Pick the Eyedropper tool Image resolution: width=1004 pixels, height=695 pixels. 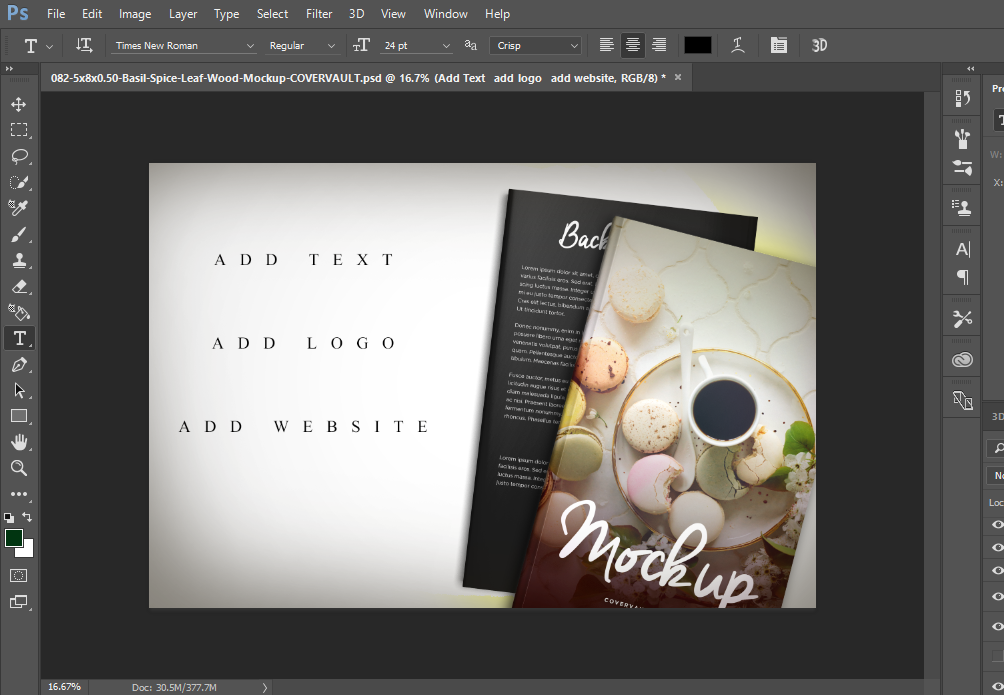click(19, 208)
